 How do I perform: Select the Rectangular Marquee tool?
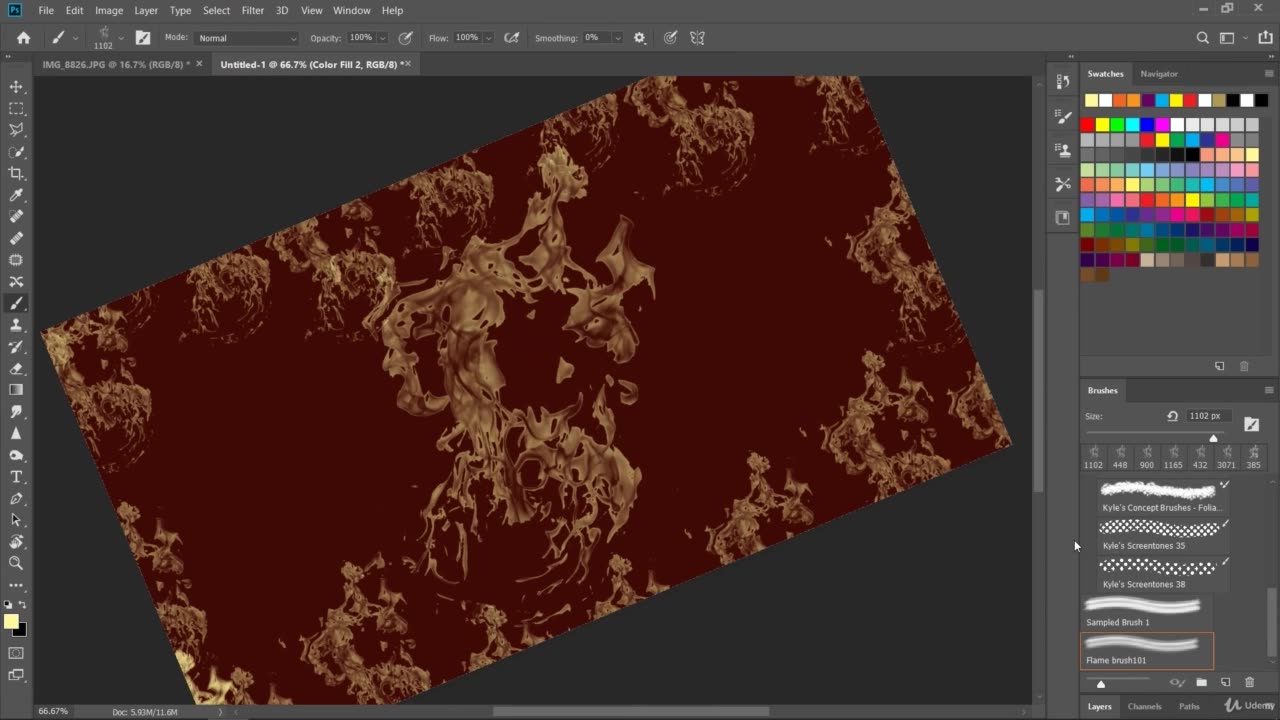click(16, 109)
